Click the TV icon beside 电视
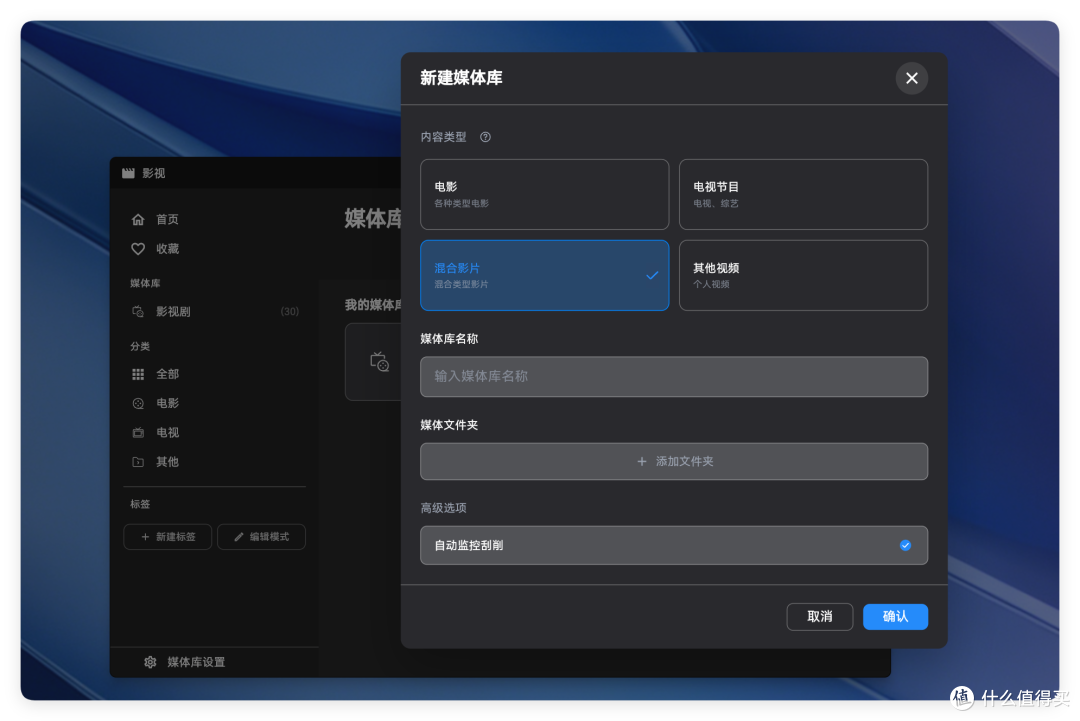Image resolution: width=1080 pixels, height=721 pixels. point(138,432)
